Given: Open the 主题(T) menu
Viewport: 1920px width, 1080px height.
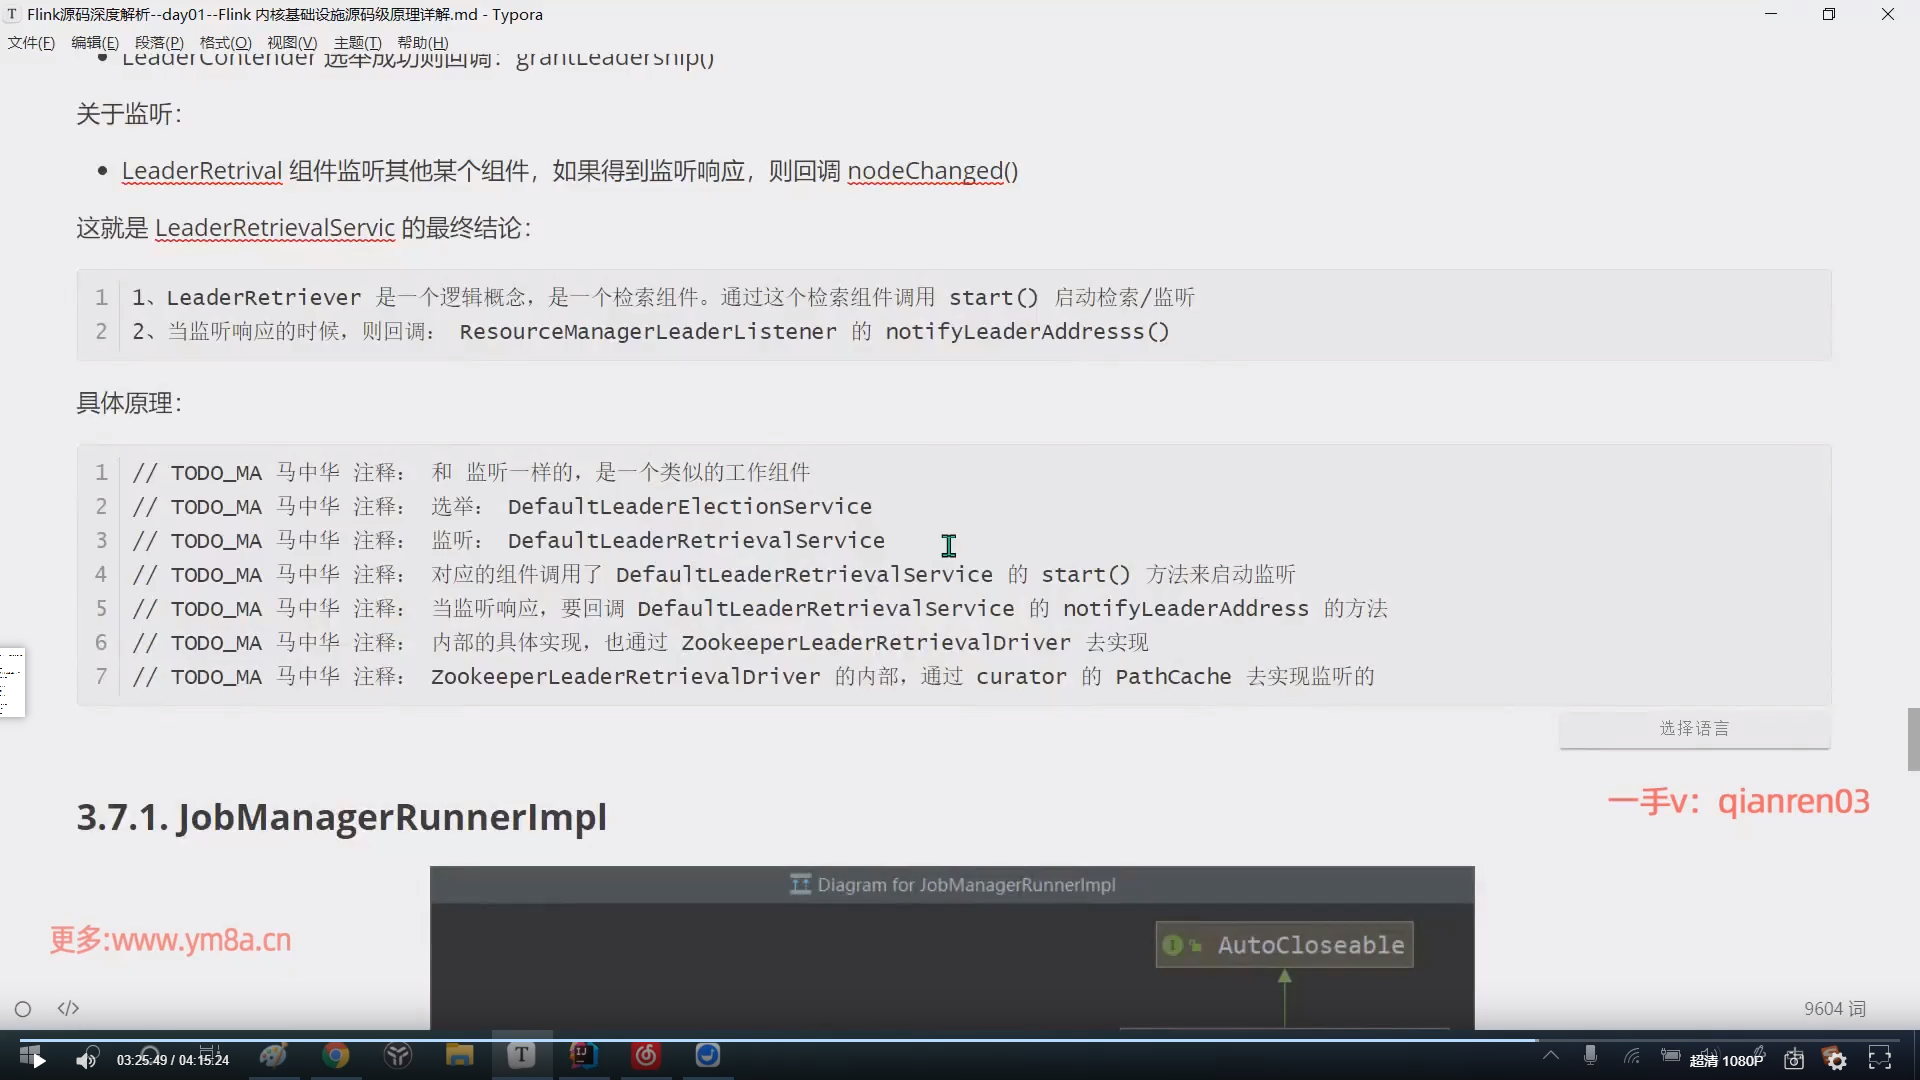Looking at the screenshot, I should click(357, 42).
